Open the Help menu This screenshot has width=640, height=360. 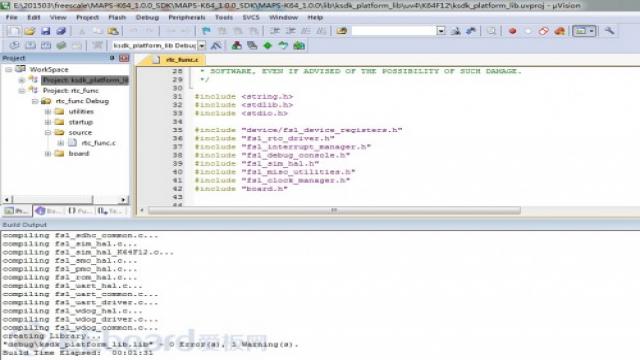click(x=315, y=18)
